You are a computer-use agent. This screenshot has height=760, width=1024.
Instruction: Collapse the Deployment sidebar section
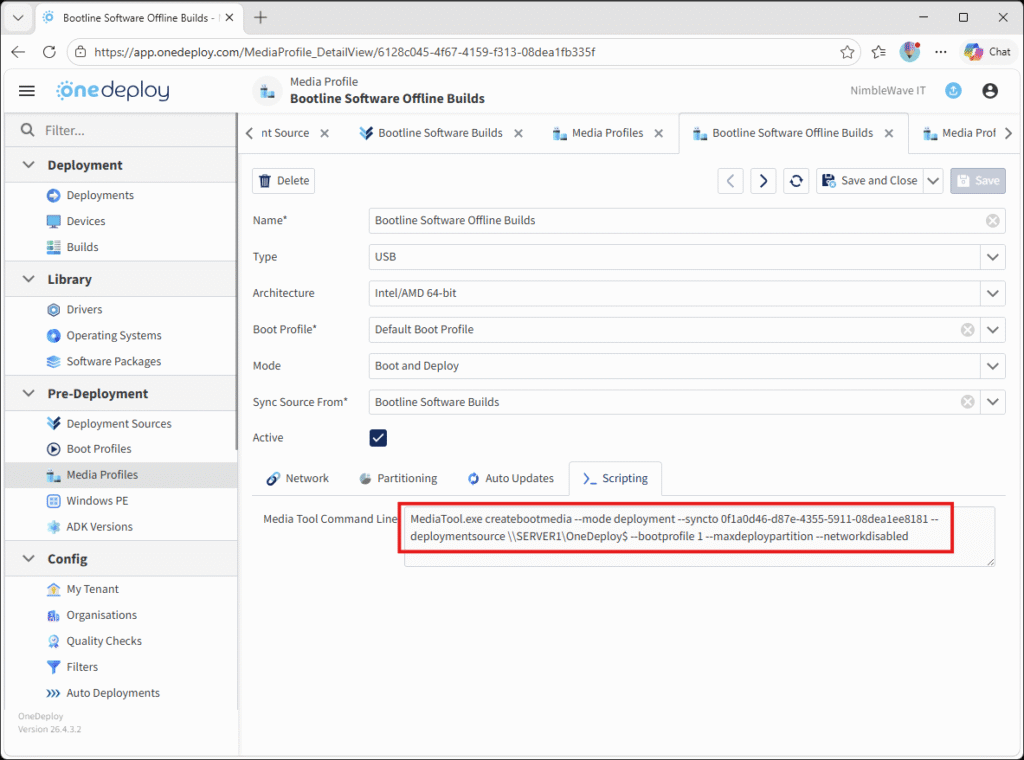tap(28, 165)
